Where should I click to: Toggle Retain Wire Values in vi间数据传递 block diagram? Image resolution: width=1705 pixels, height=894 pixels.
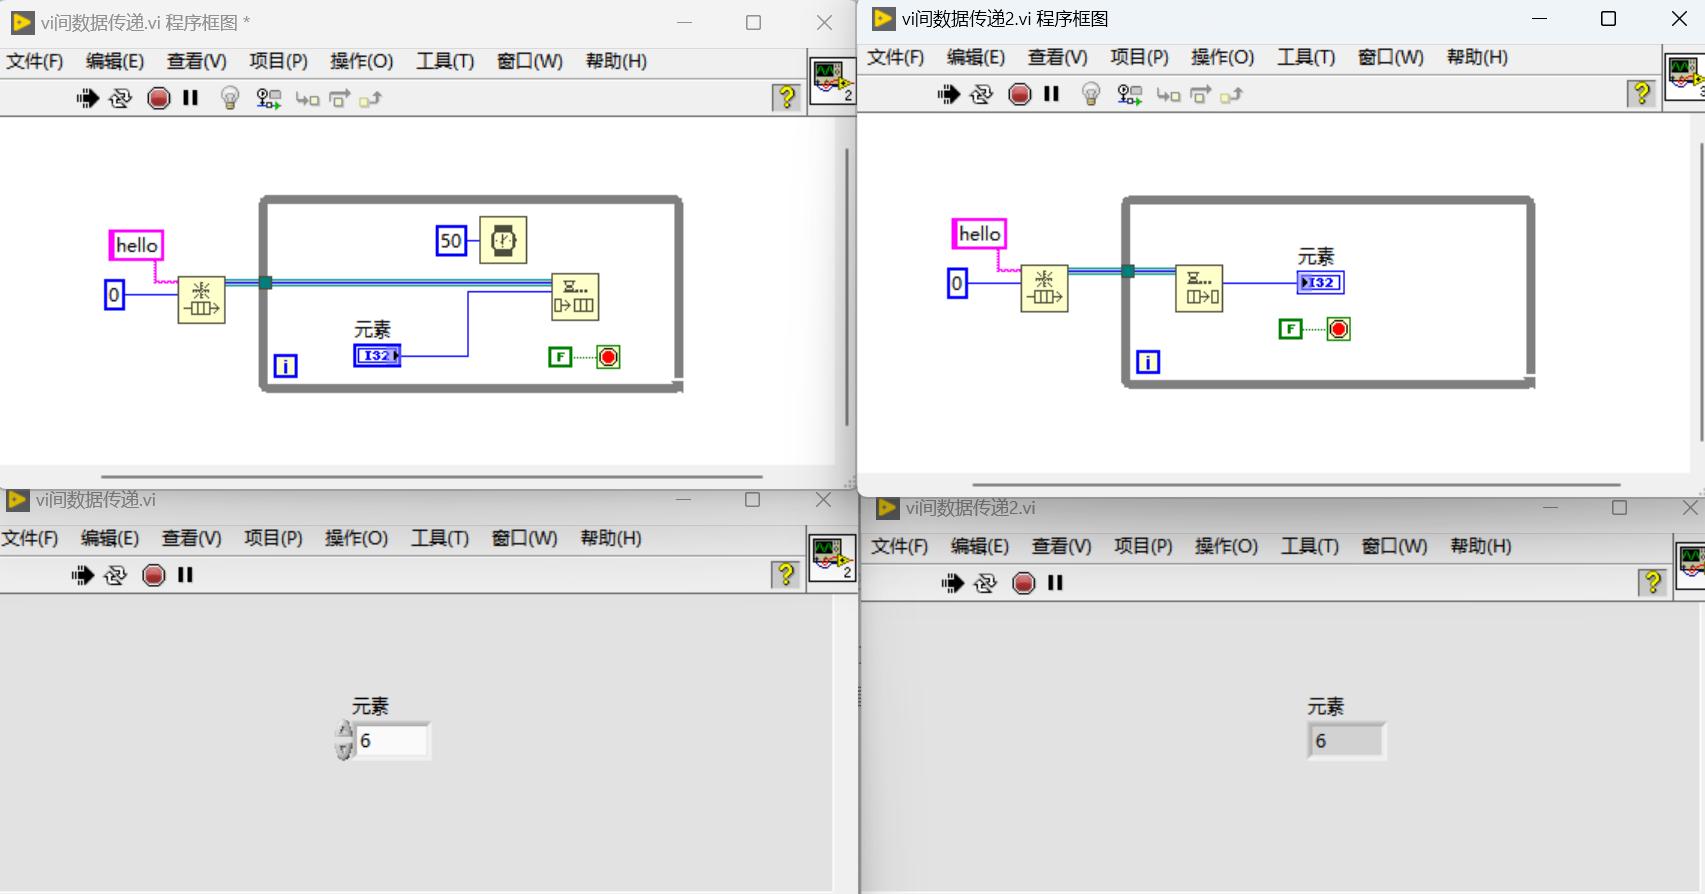pyautogui.click(x=268, y=98)
